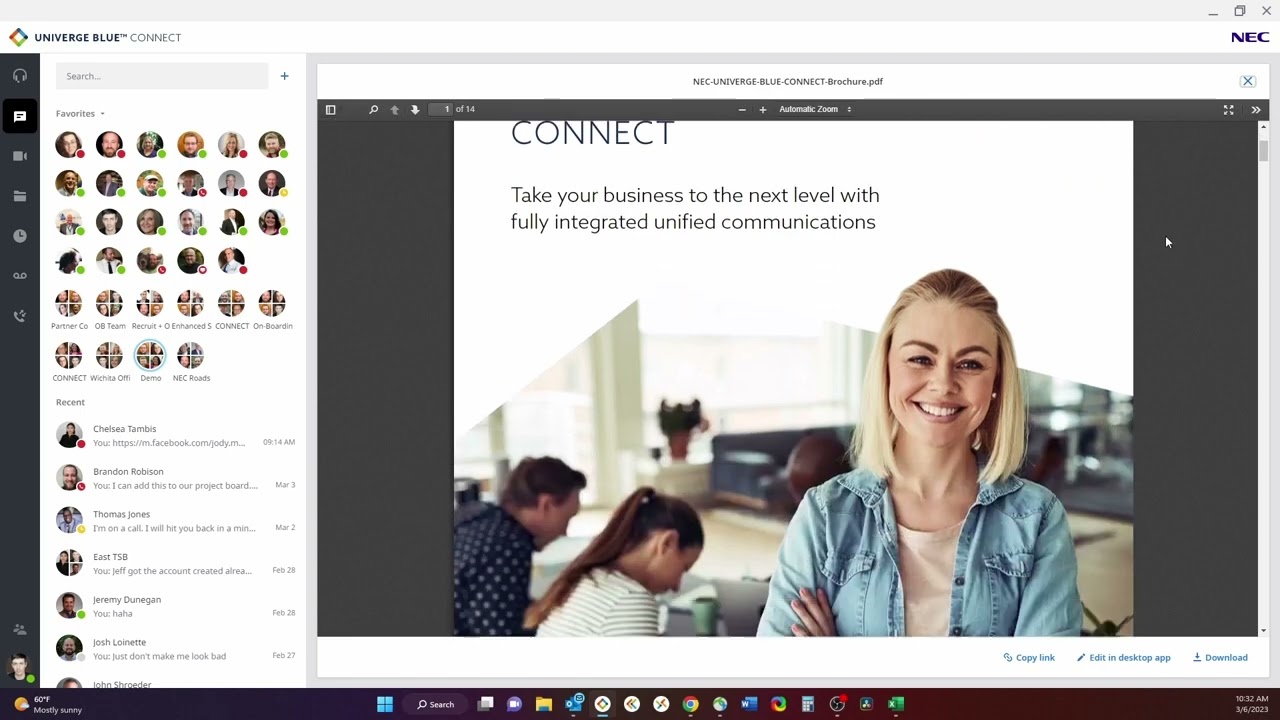This screenshot has width=1280, height=720.
Task: Zoom in the PDF with plus
Action: [763, 110]
